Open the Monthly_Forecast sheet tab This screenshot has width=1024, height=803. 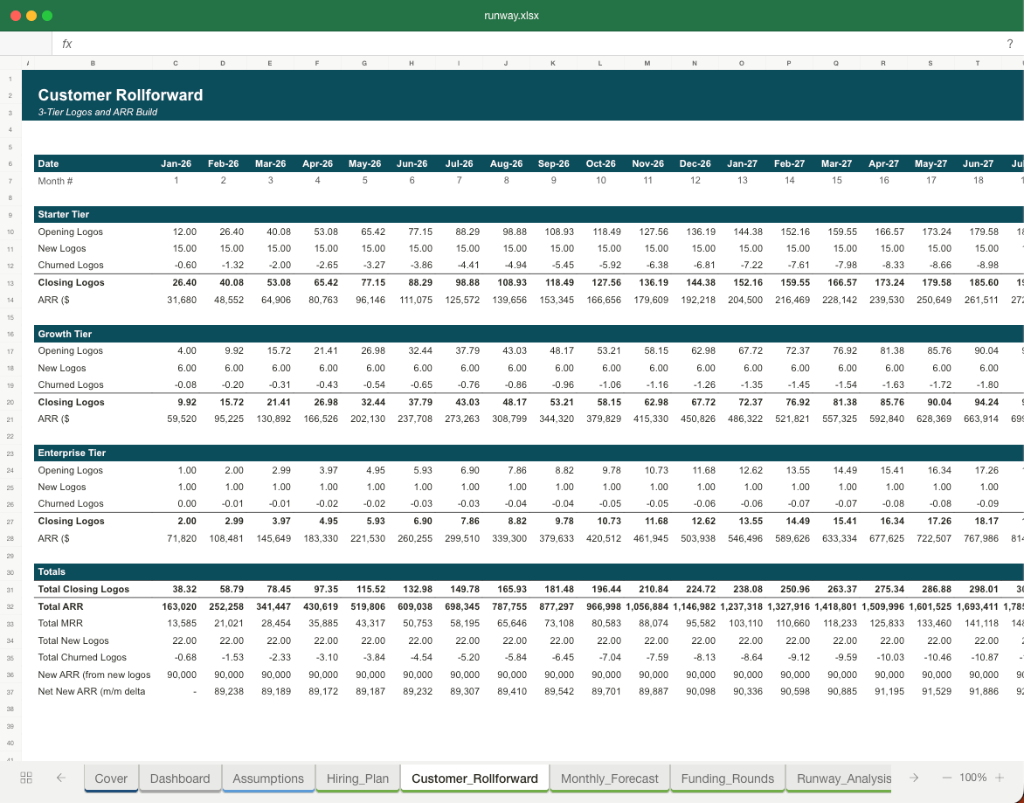[x=609, y=778]
